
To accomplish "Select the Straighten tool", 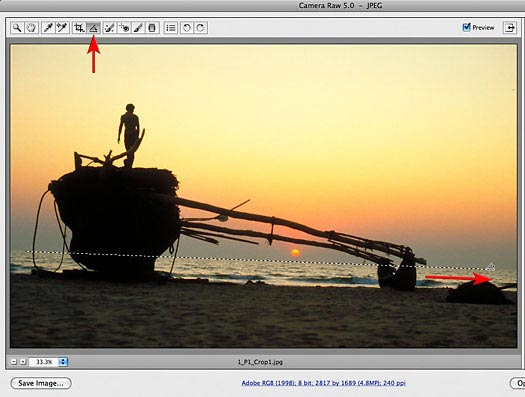I will click(93, 28).
